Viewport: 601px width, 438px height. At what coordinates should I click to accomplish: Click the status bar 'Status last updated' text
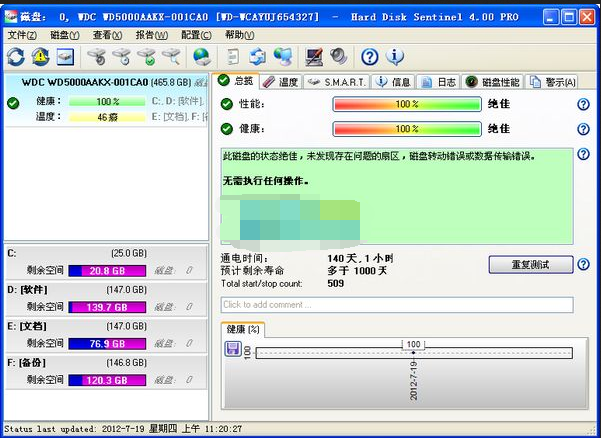[x=123, y=429]
